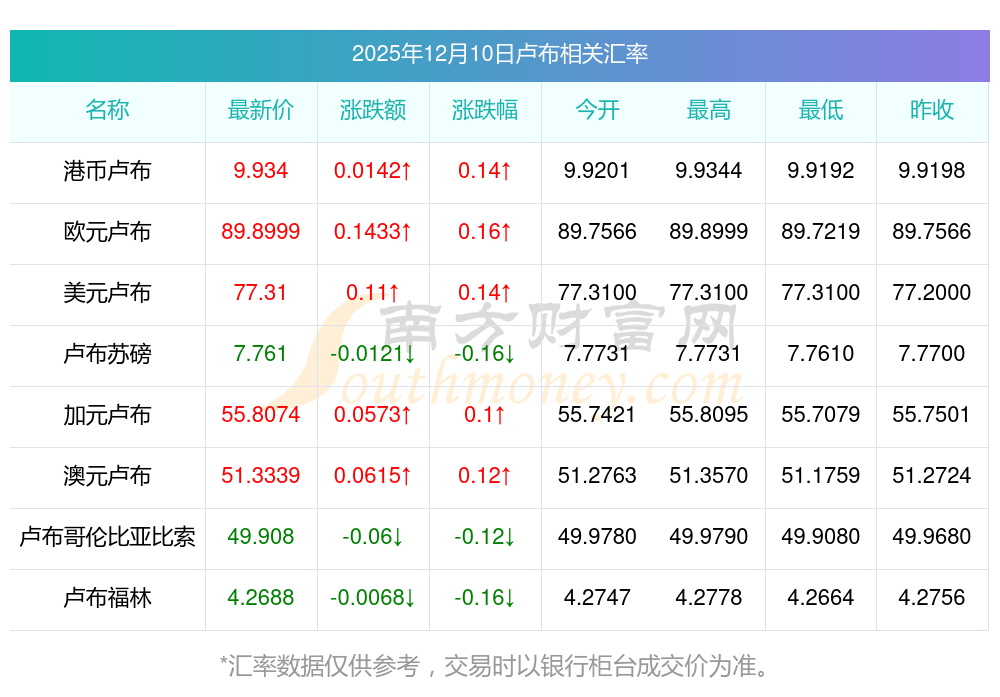Click the 昨收 column header
Screen dimensions: 1000x697
pos(932,110)
